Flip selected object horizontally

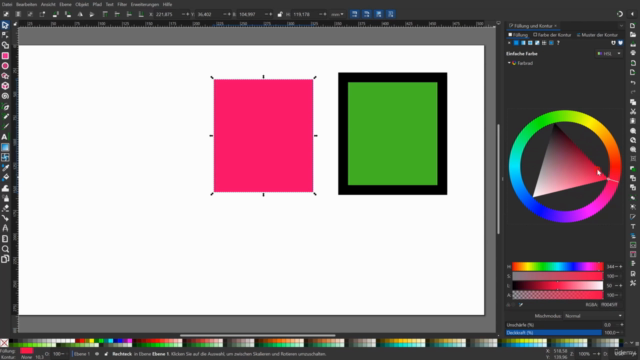click(80, 14)
